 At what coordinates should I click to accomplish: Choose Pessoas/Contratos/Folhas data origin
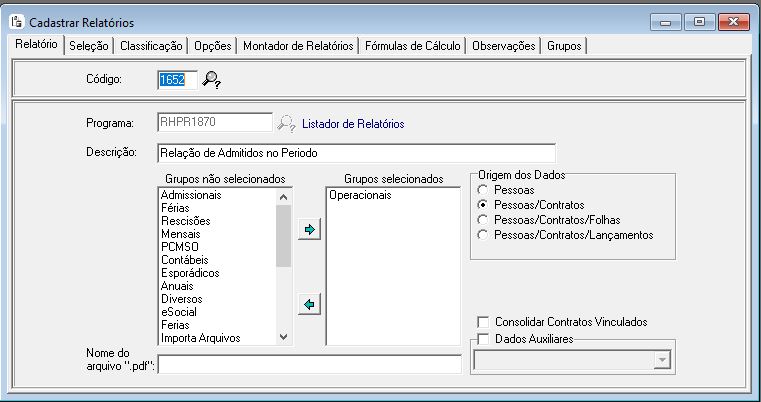tap(485, 219)
